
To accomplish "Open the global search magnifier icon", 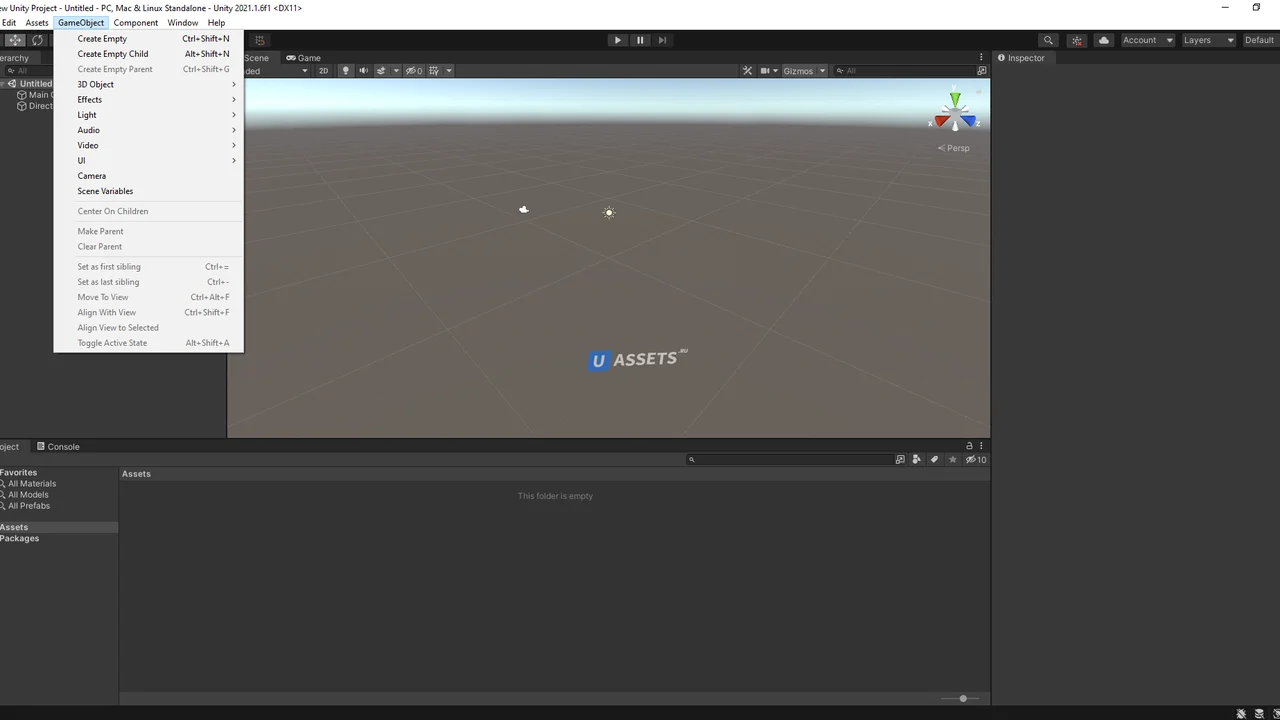I will pyautogui.click(x=1048, y=40).
